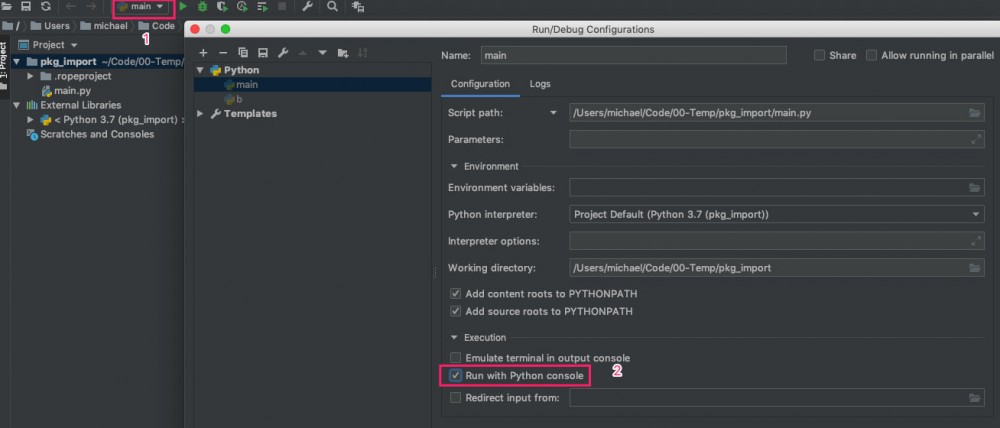The height and width of the screenshot is (428, 1000).
Task: Expand the .ropeproject folder
Action: tap(30, 76)
